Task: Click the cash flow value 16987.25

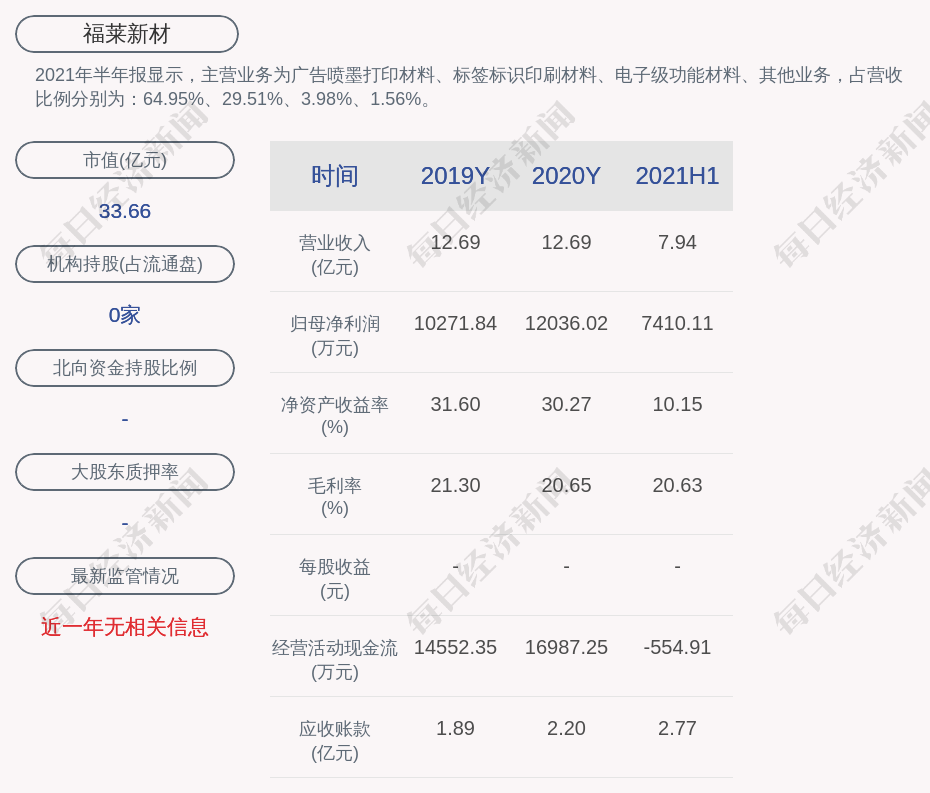Action: tap(566, 647)
